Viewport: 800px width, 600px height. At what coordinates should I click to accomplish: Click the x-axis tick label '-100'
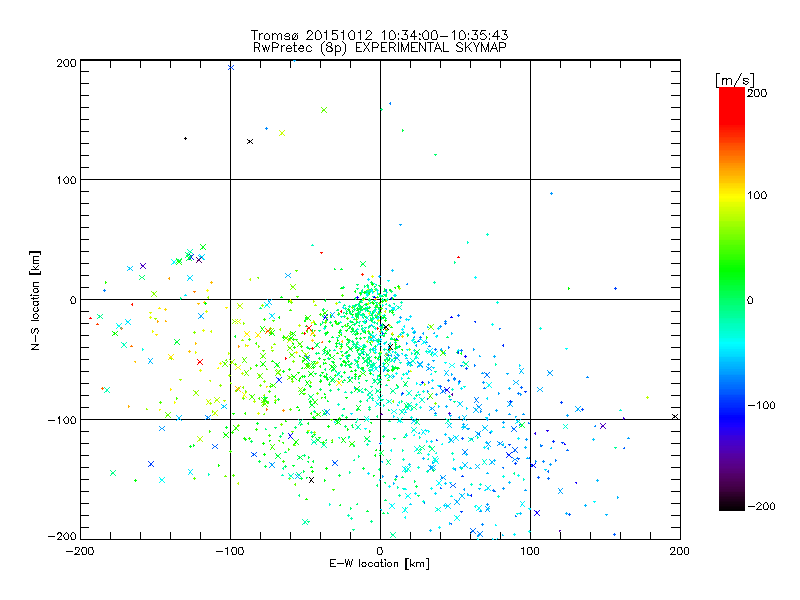point(230,551)
